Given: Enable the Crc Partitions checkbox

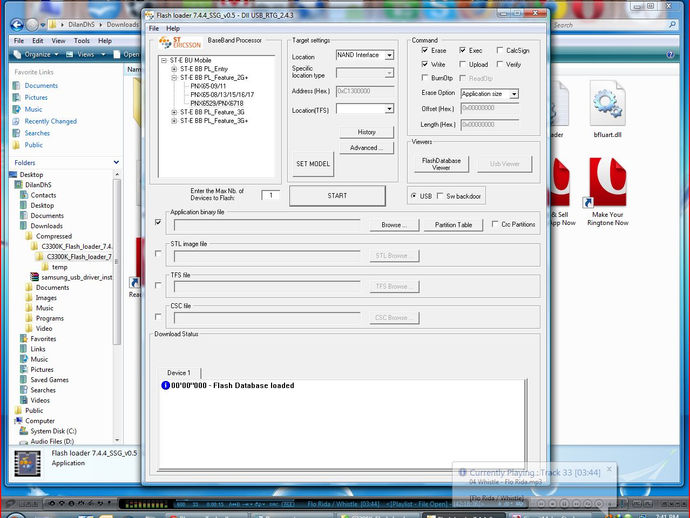Looking at the screenshot, I should 495,224.
